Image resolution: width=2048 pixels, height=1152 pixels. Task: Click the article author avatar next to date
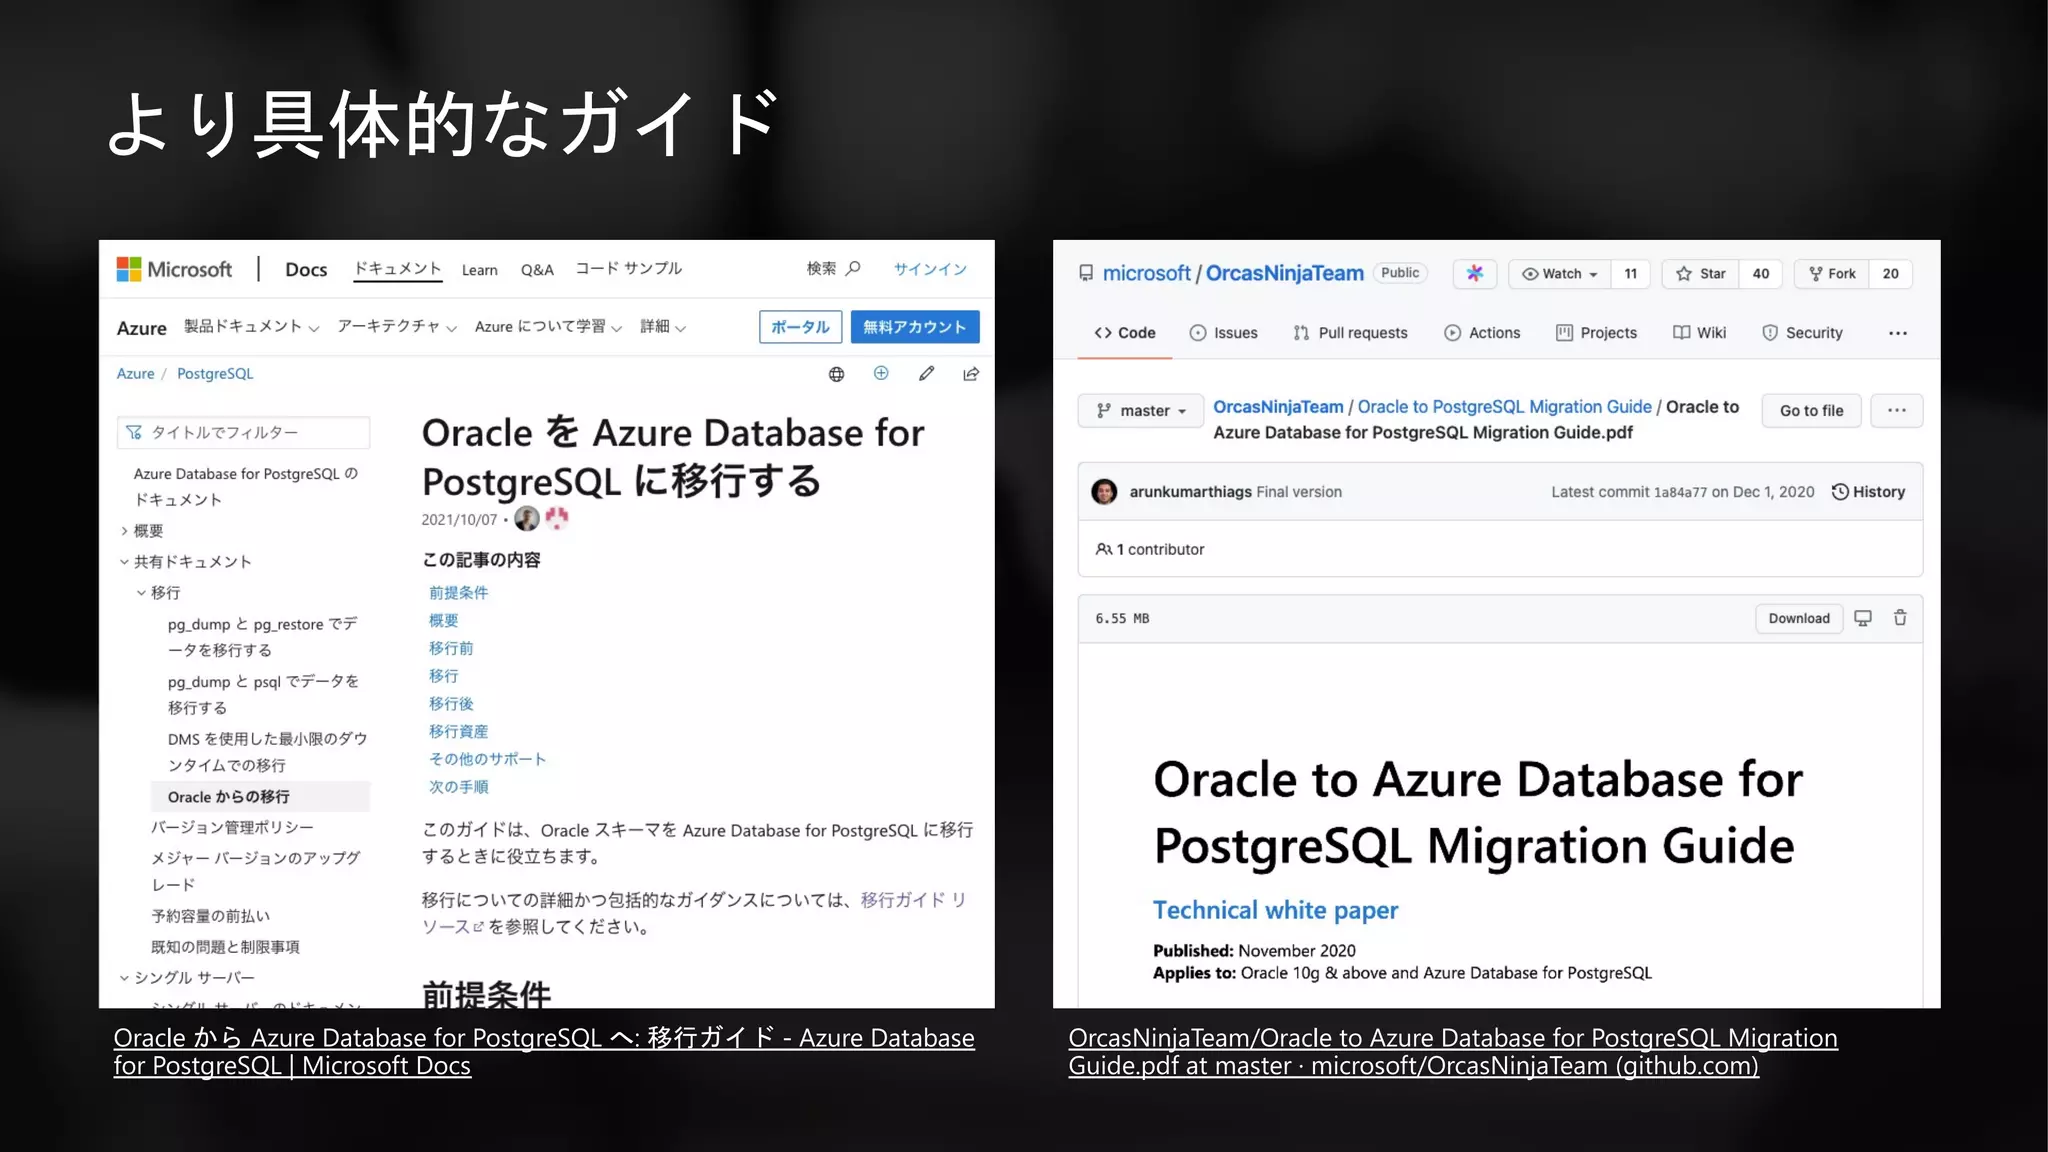527,518
